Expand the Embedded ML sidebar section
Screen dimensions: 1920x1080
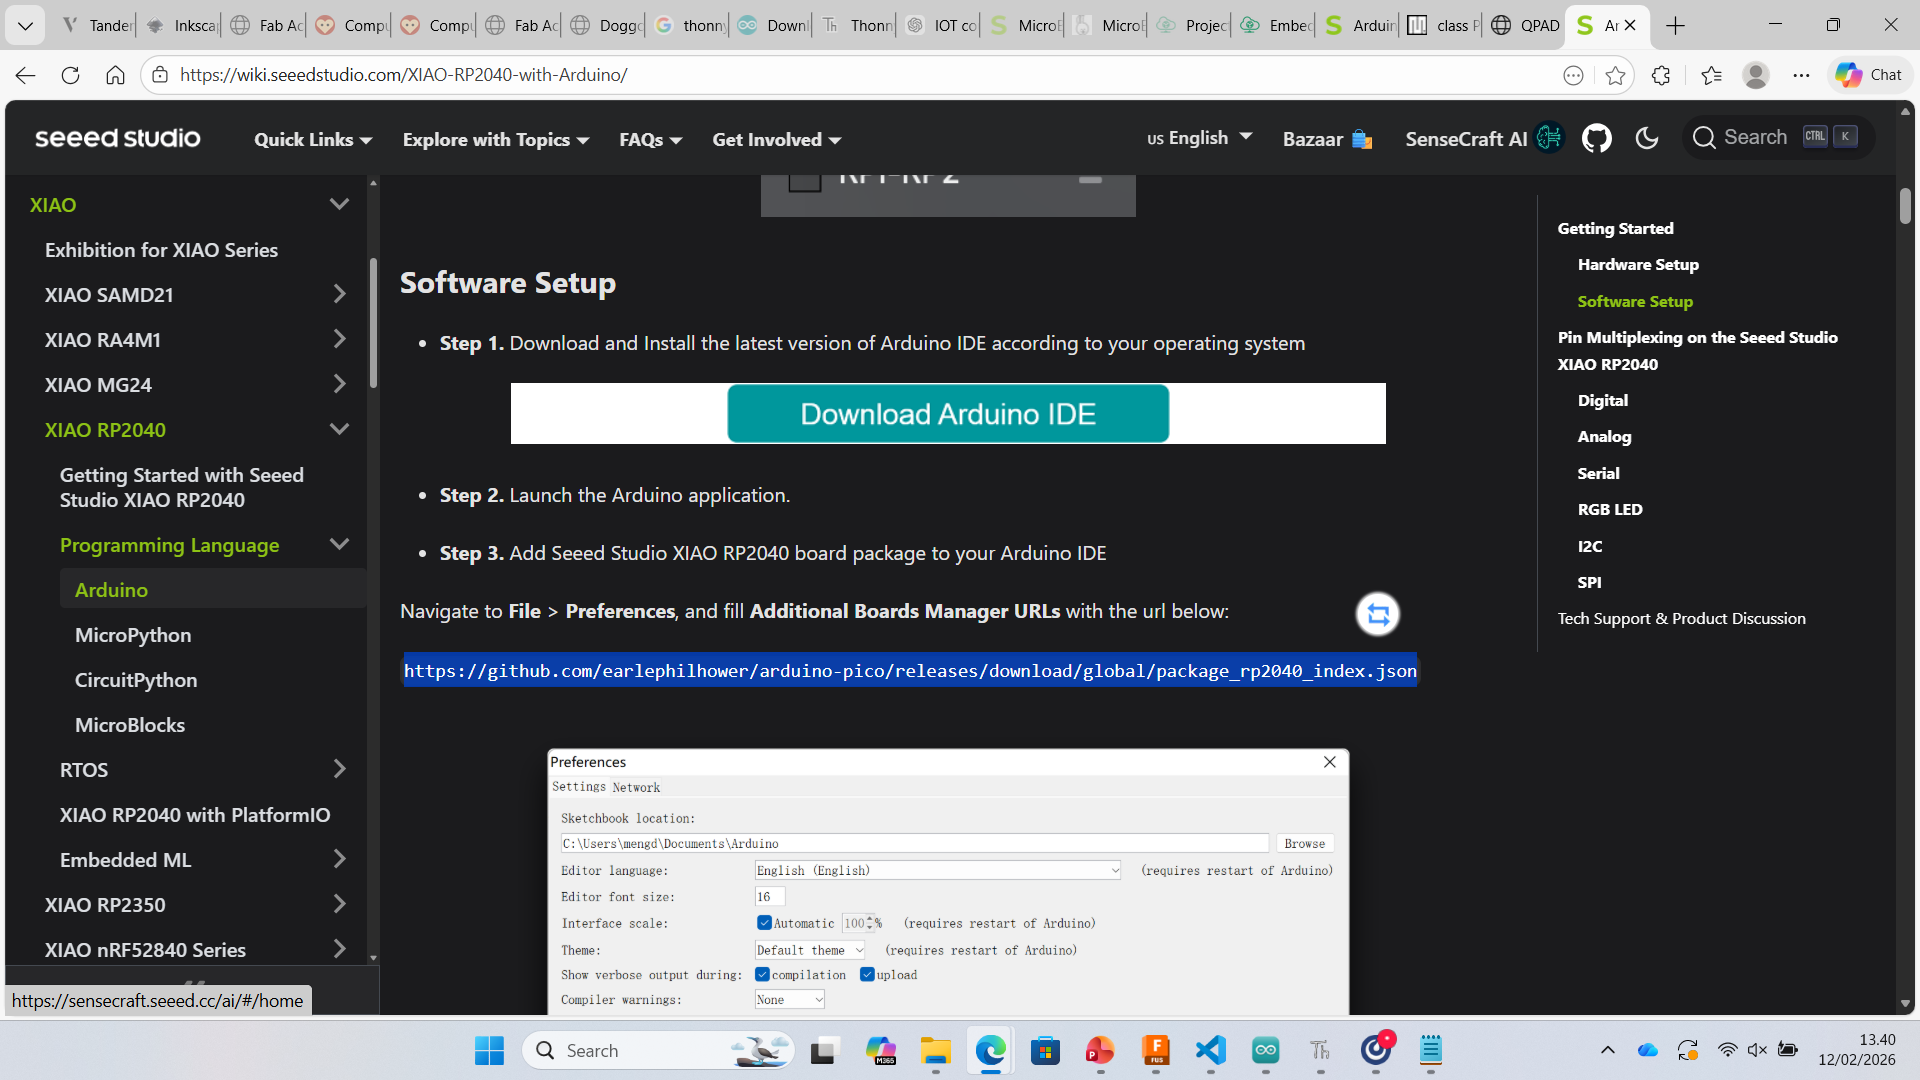(339, 859)
